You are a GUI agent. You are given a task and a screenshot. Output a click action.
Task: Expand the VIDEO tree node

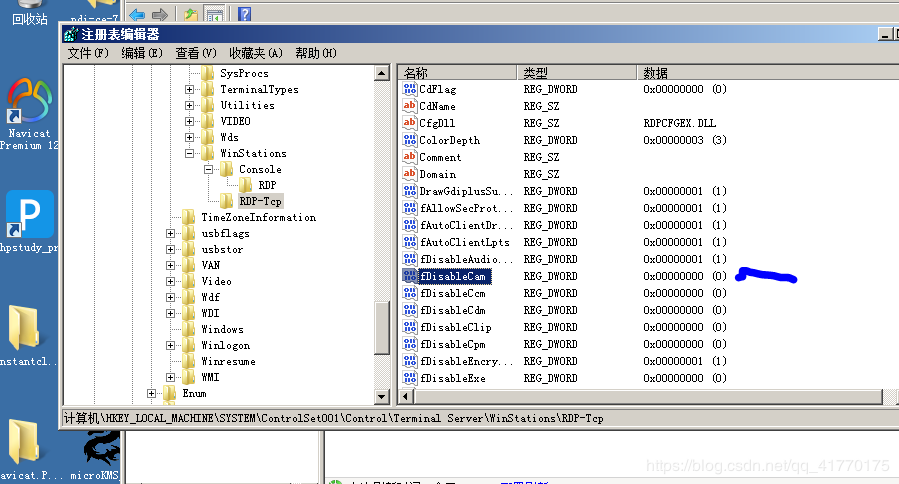[189, 122]
